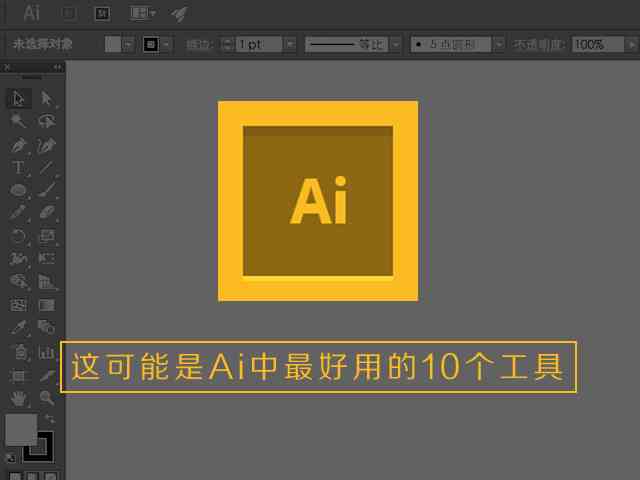Screen dimensions: 640x480
Task: Open the 5 点圆形 brush definition dropdown
Action: click(499, 44)
